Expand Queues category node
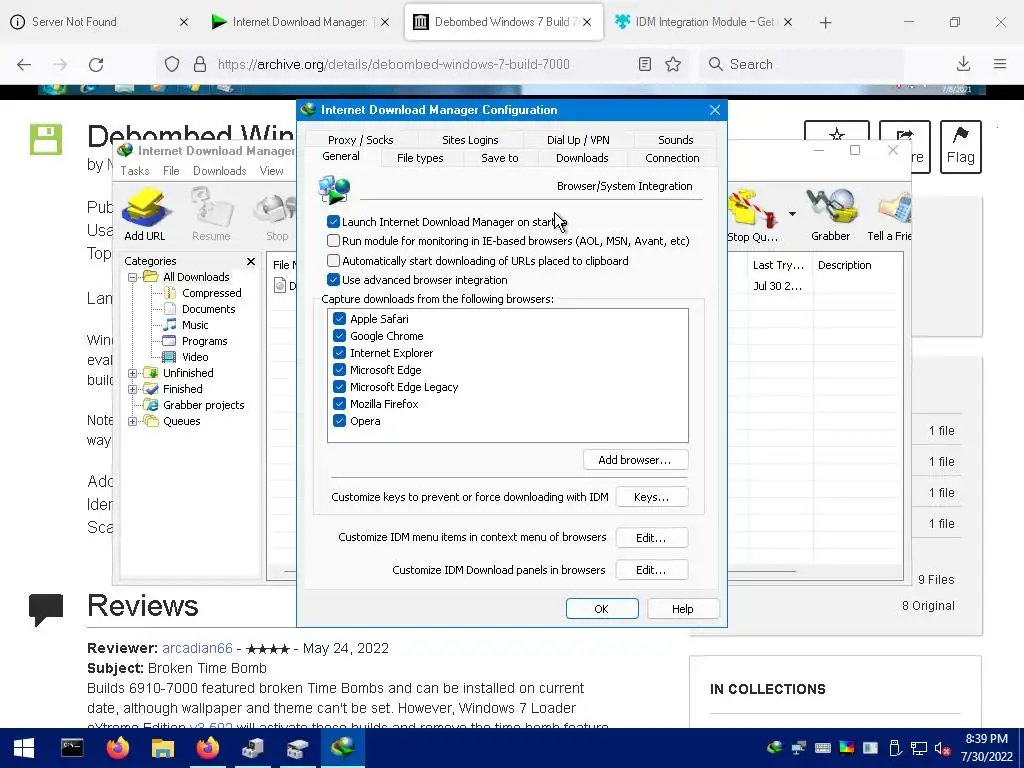This screenshot has height=768, width=1024. tap(133, 421)
